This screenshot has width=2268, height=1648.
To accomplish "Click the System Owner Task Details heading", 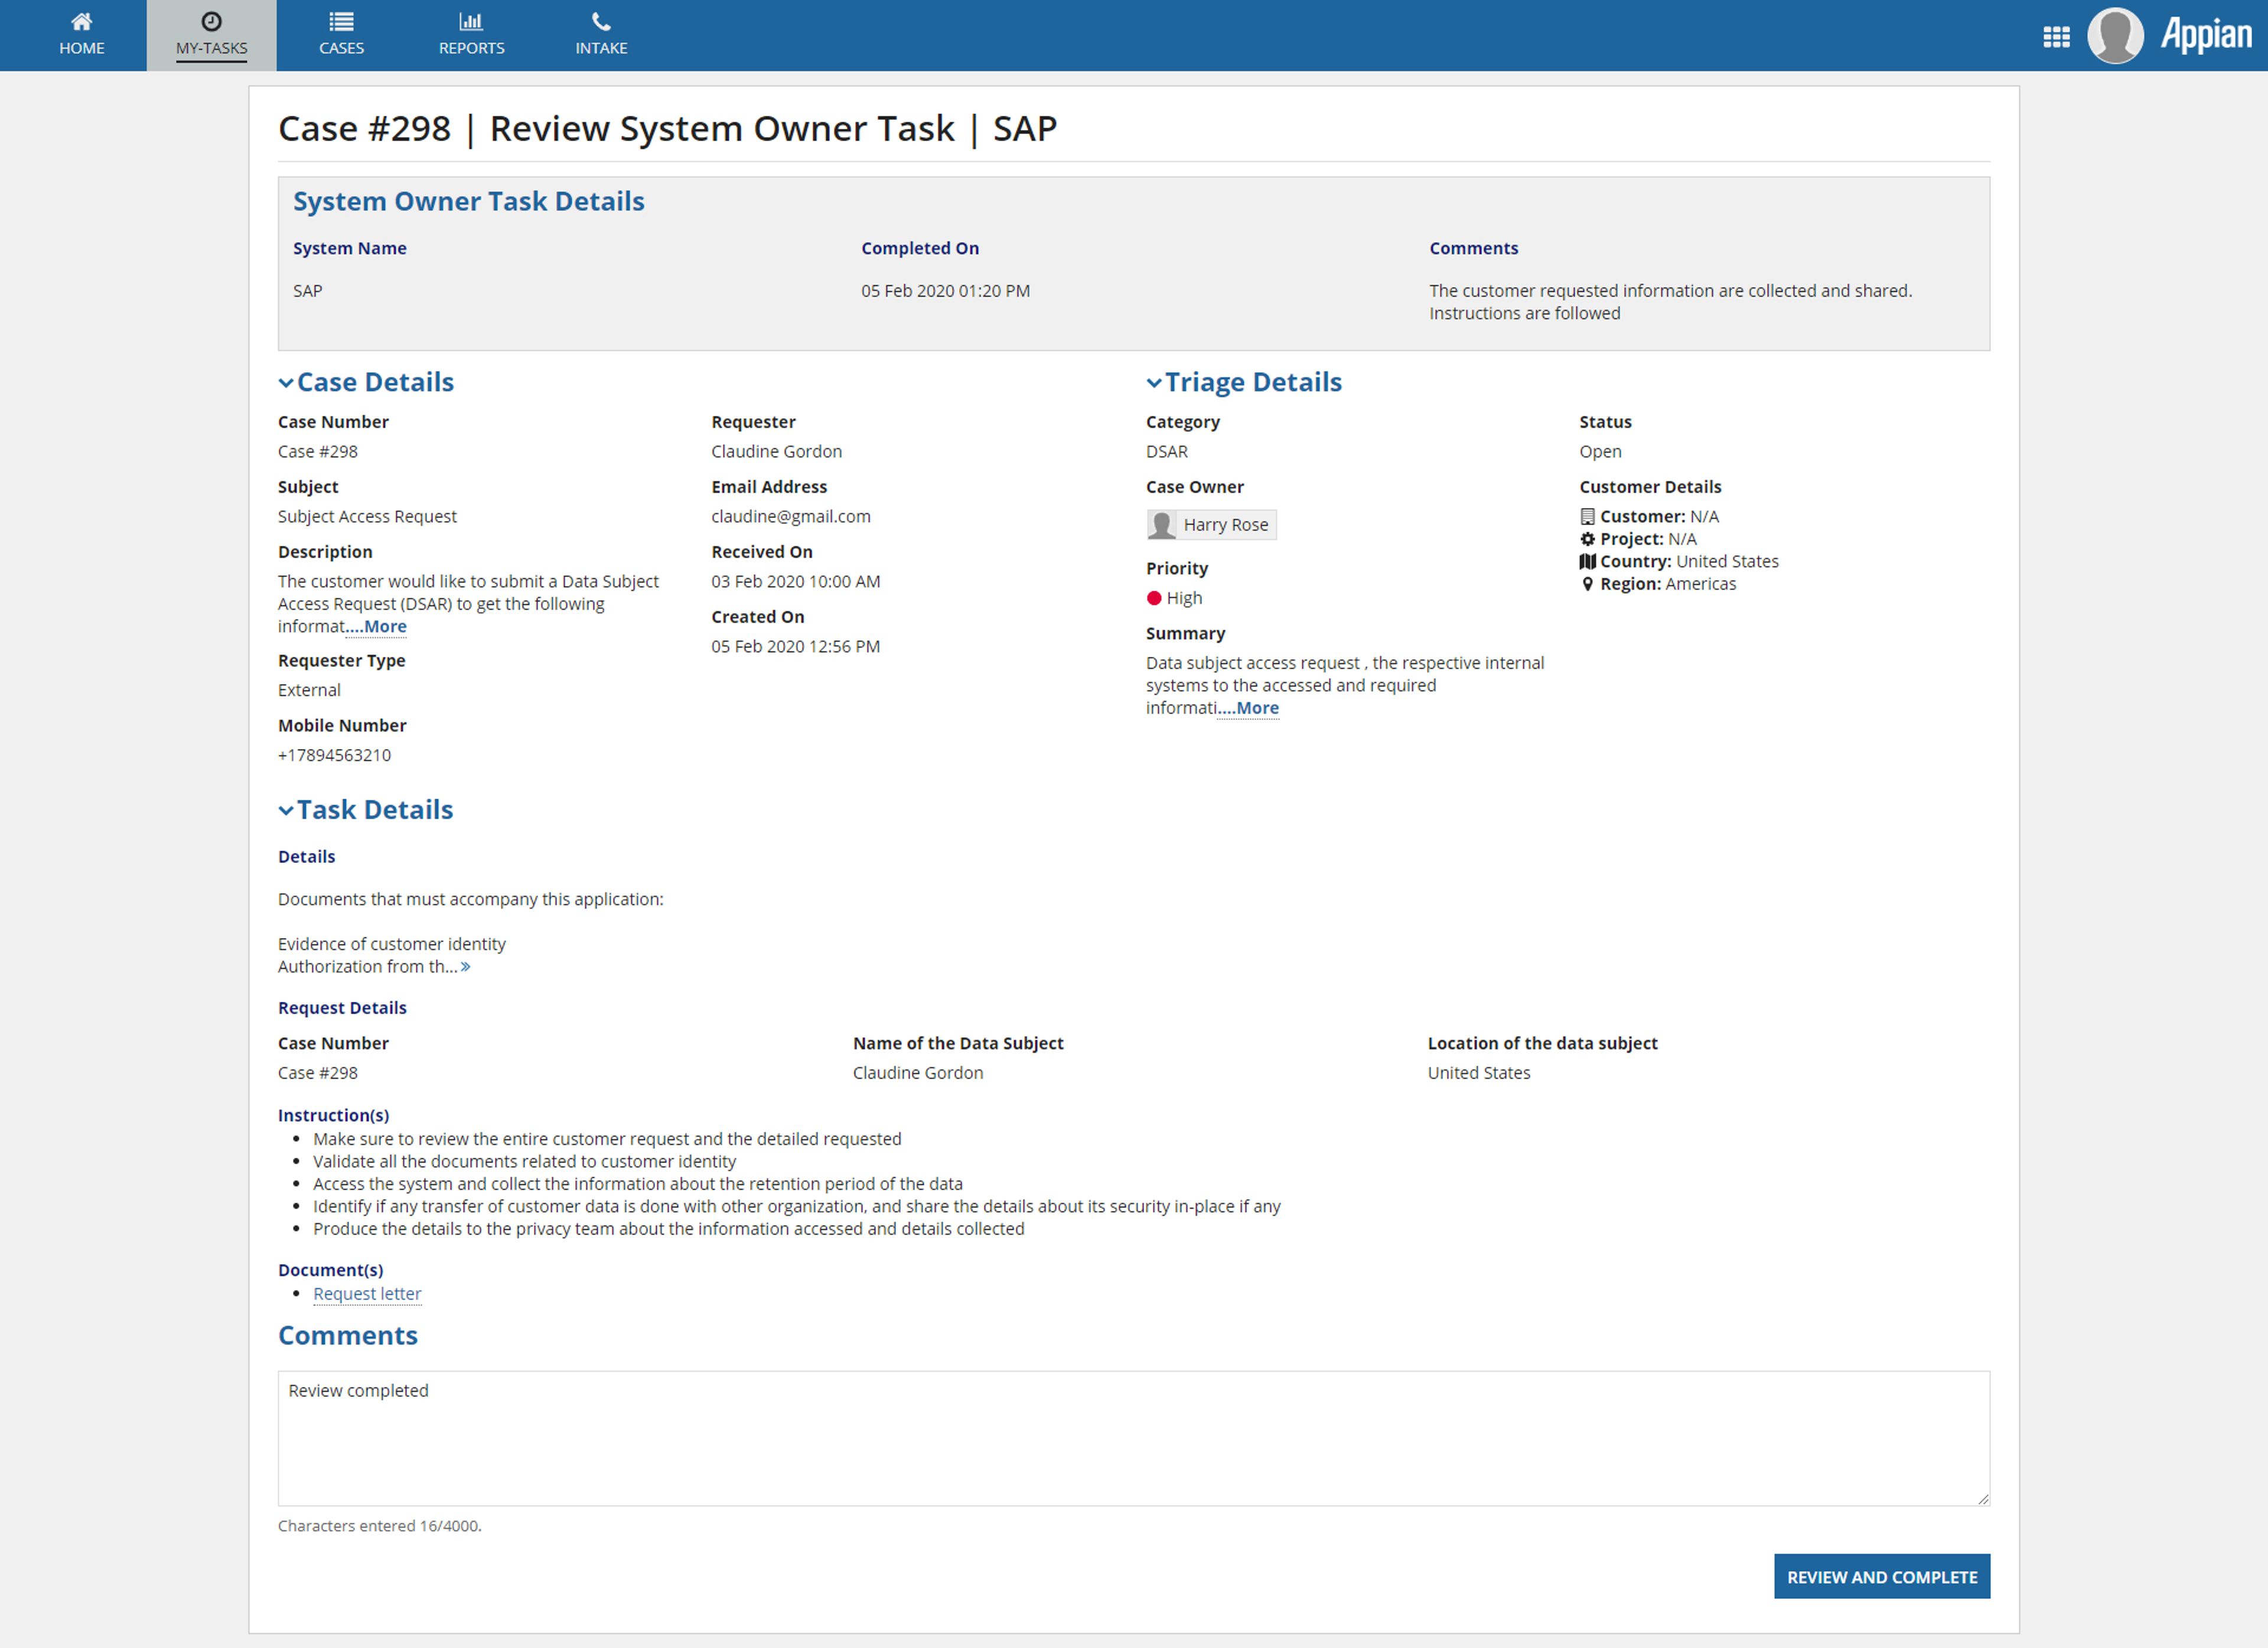I will [x=468, y=201].
